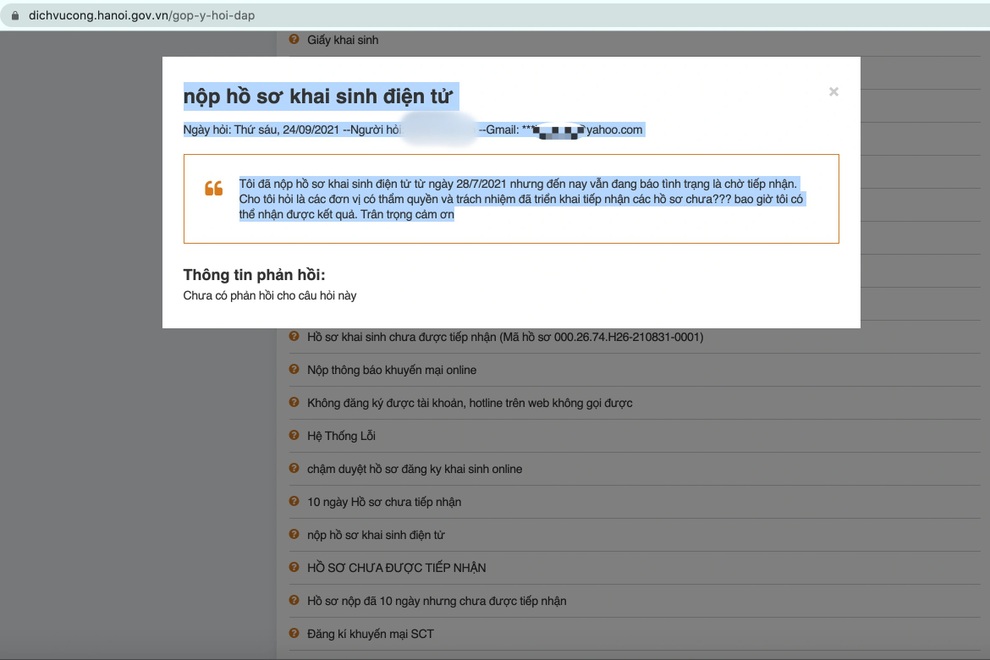This screenshot has width=990, height=660.
Task: Click the 'Thông tin phản hồi:' heading
Action: pos(254,275)
